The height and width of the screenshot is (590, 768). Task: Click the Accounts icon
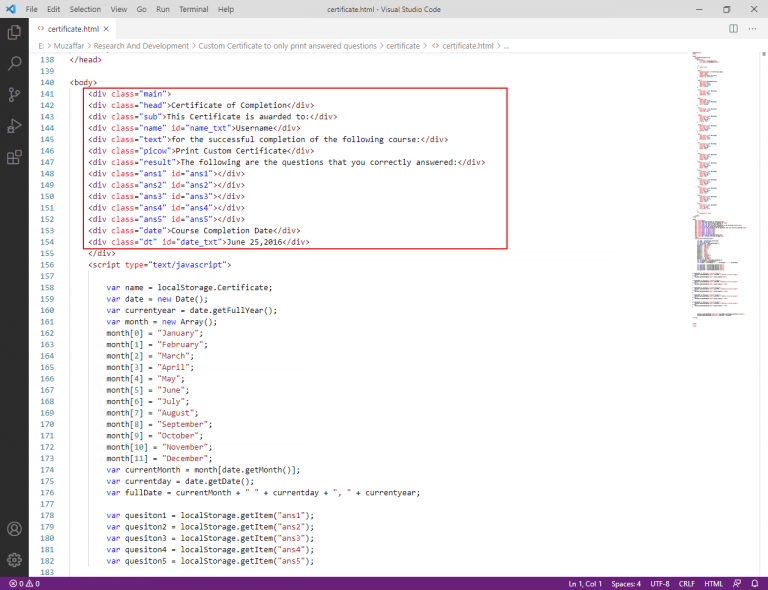(x=14, y=529)
